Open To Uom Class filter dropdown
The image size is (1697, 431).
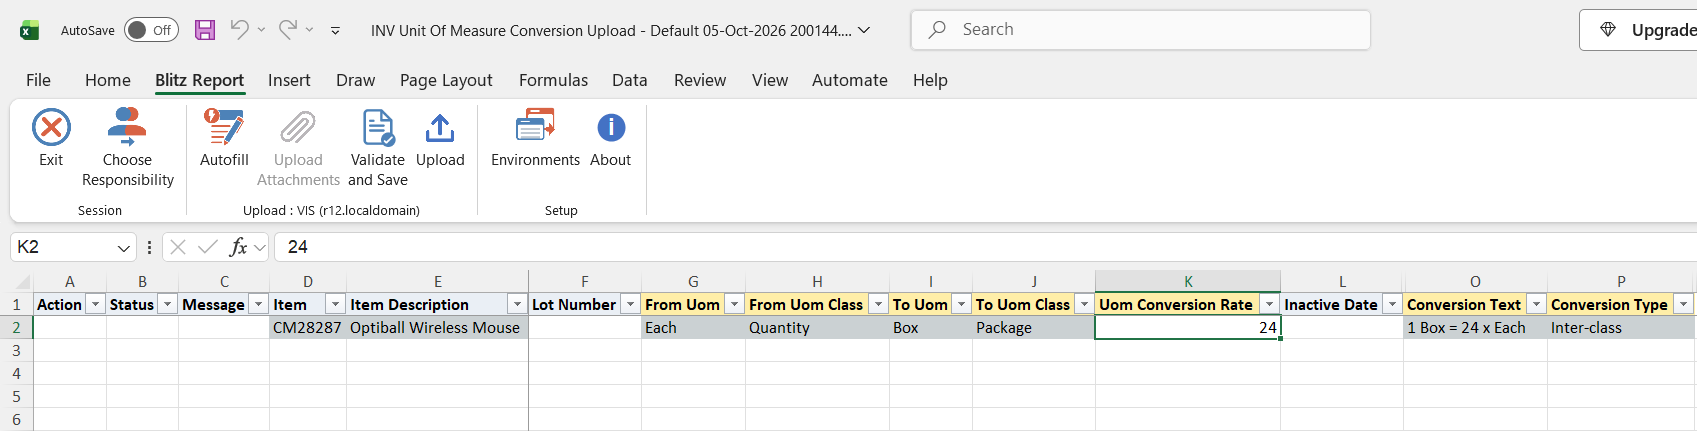click(1084, 304)
